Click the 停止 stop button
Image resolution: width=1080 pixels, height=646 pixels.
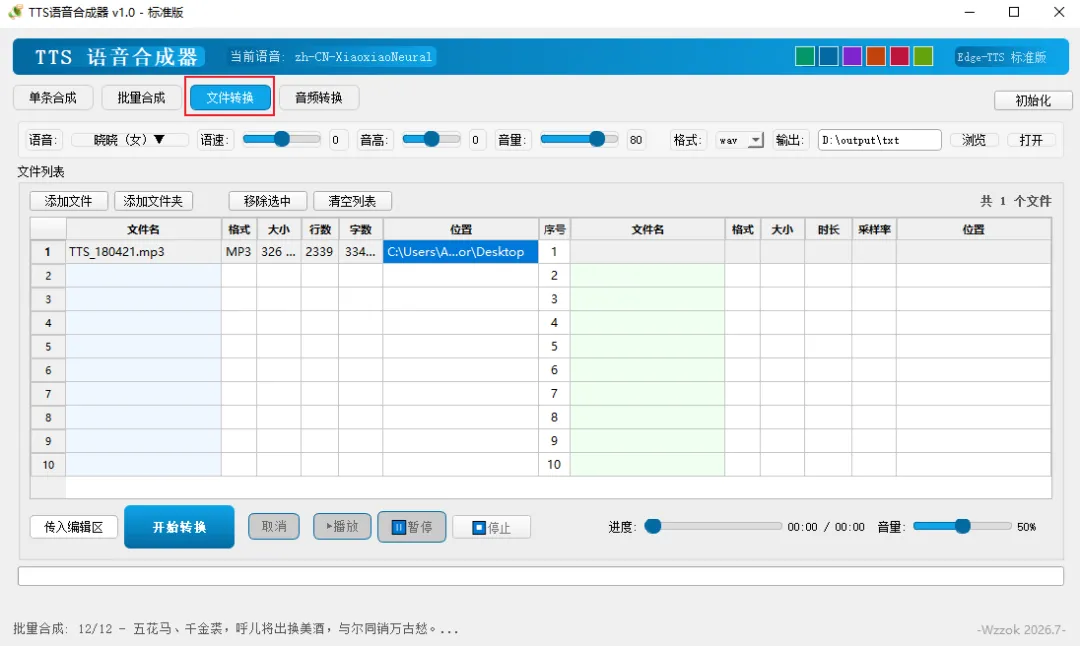click(491, 528)
